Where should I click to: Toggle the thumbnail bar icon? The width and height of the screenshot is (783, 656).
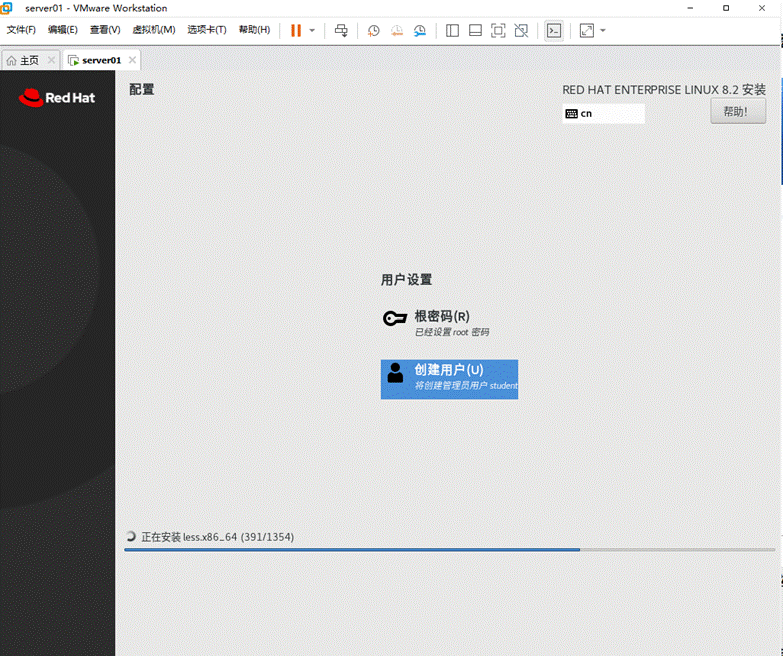click(x=475, y=30)
